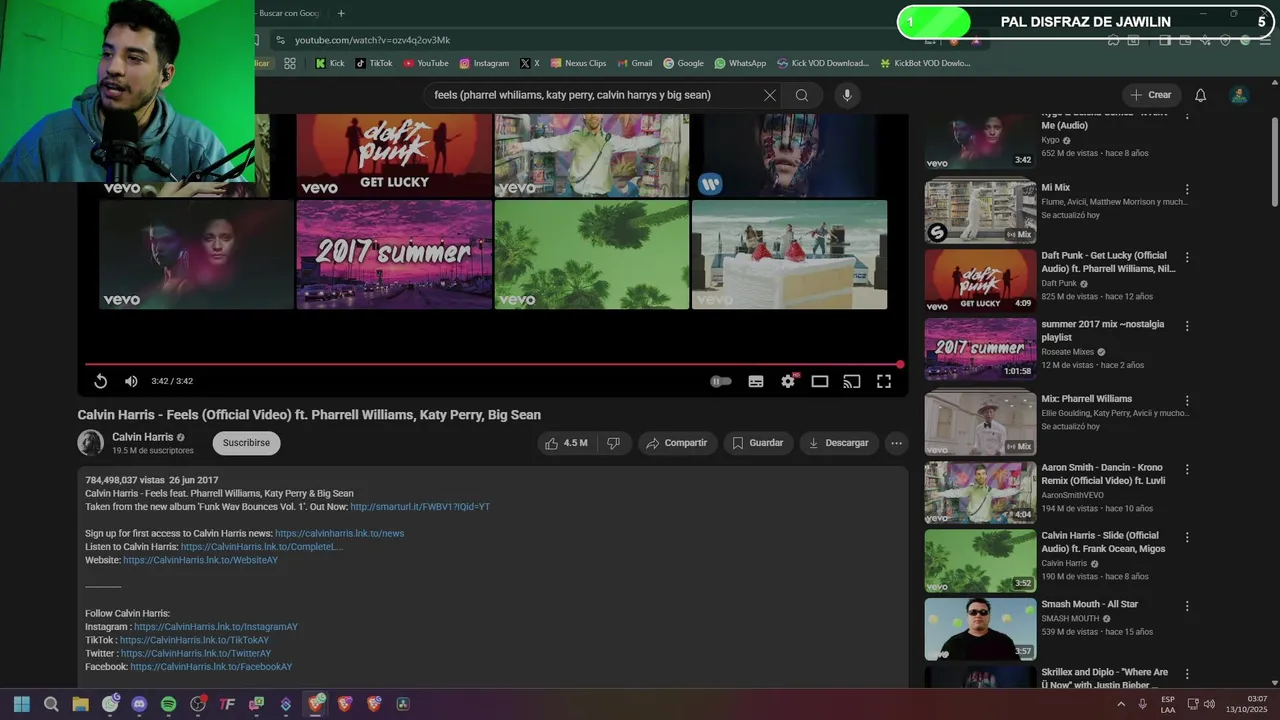Cast the video to a device
Viewport: 1280px width, 720px height.
(x=852, y=381)
